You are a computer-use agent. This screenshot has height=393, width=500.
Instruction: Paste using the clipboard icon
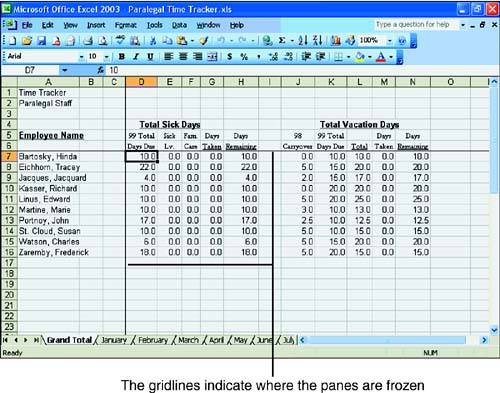pos(182,41)
